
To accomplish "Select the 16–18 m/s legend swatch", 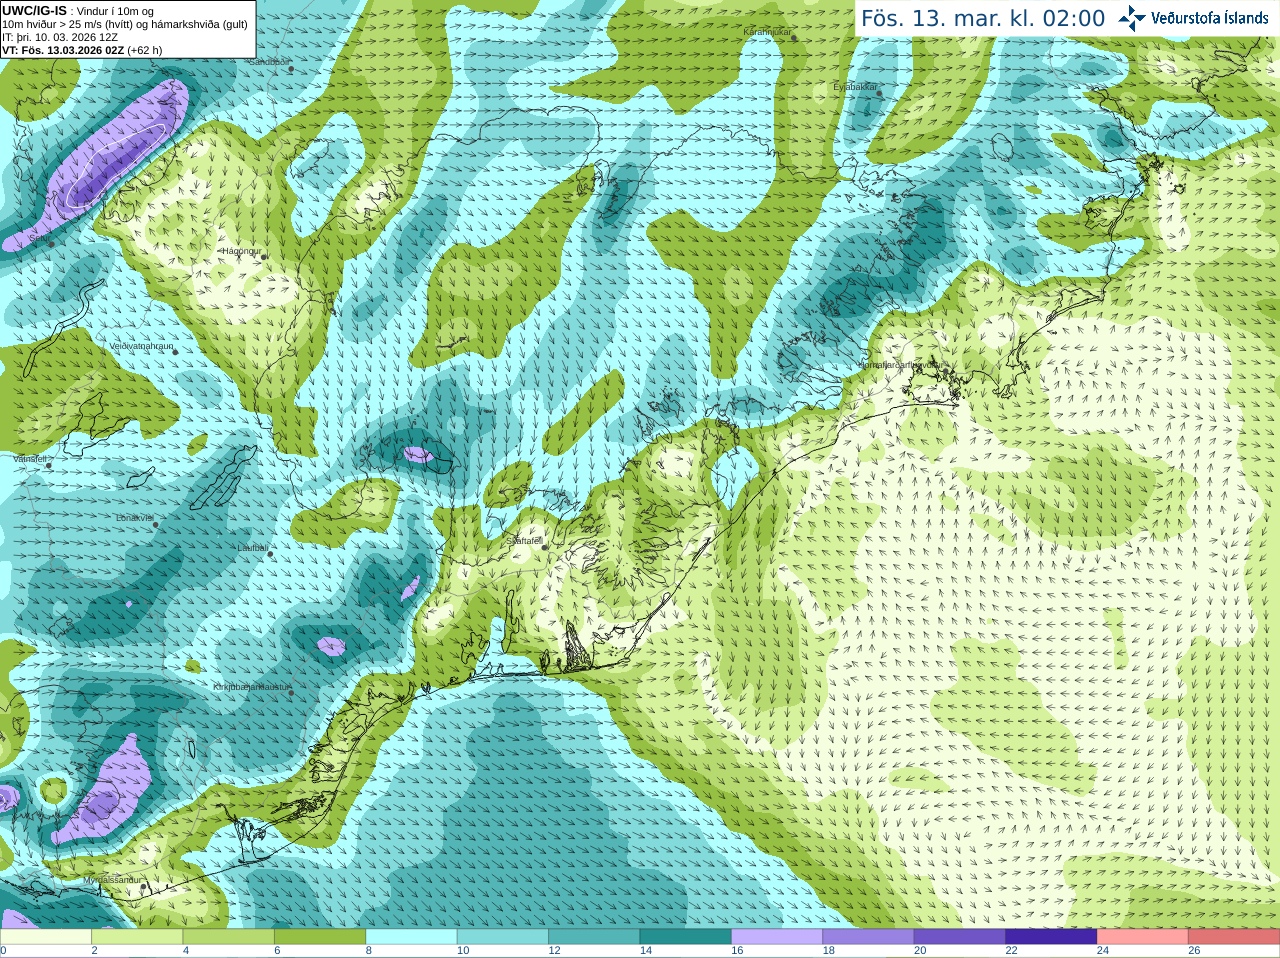I will click(x=777, y=937).
